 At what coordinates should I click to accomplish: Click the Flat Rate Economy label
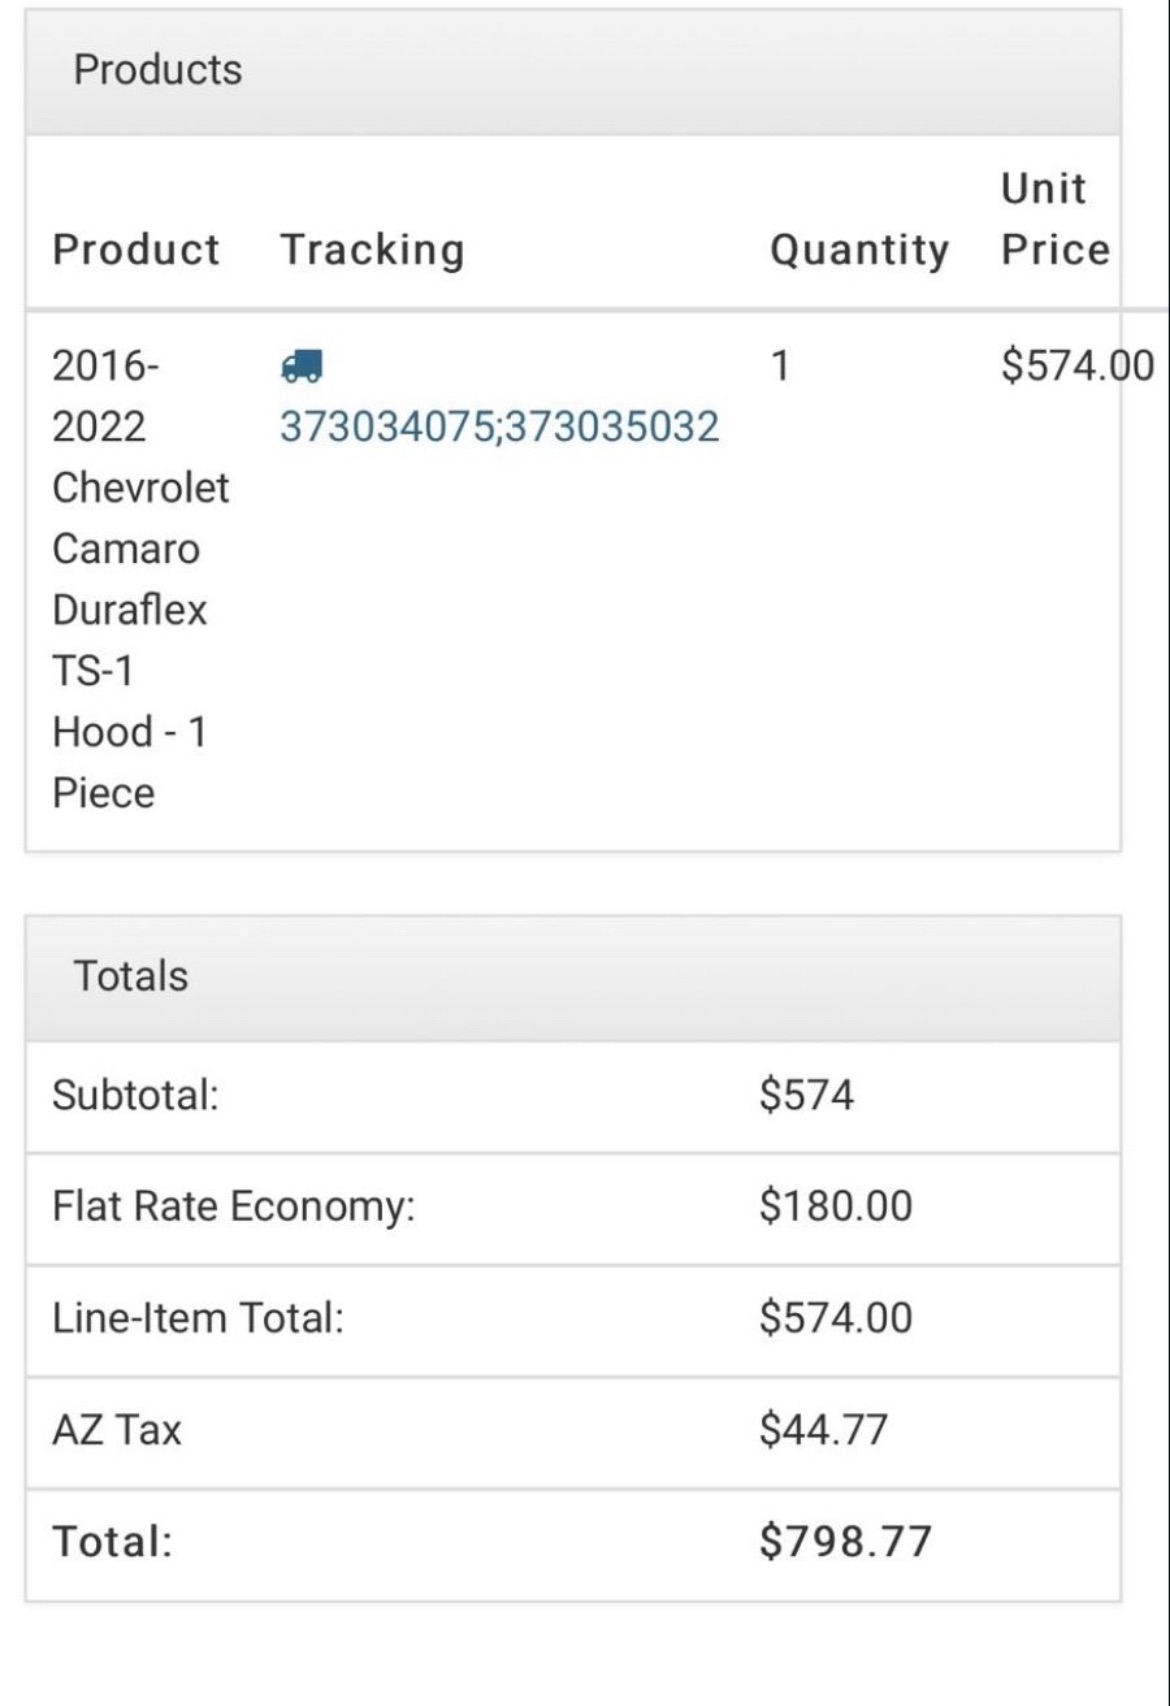(234, 1207)
